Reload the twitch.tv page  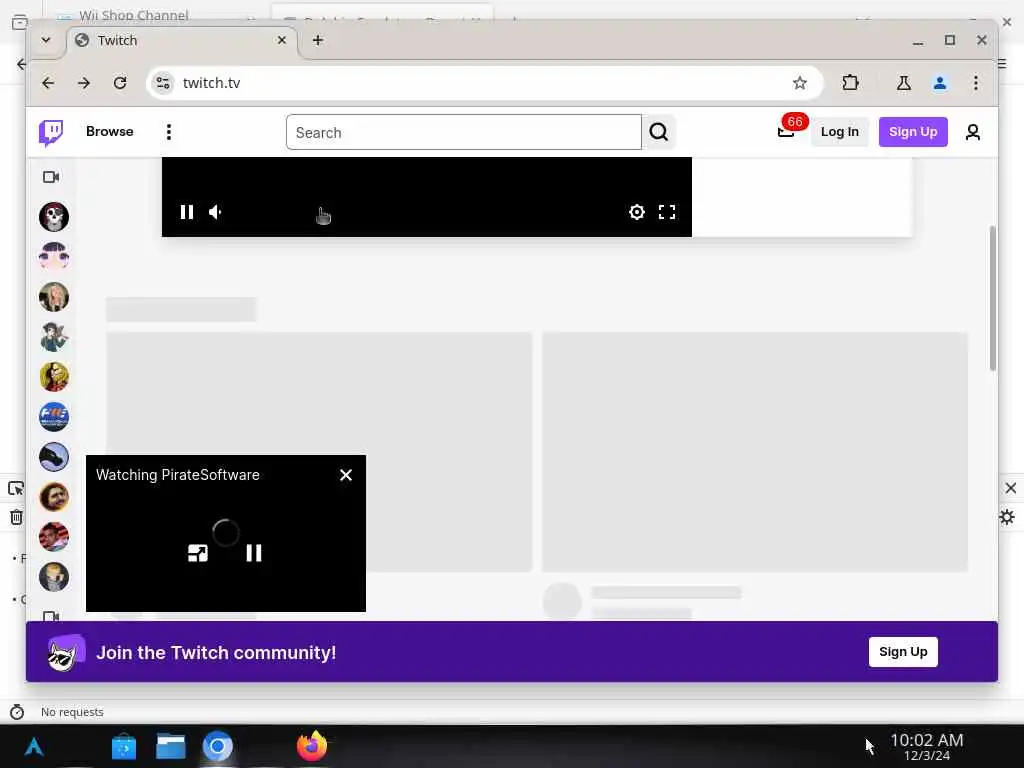[120, 83]
